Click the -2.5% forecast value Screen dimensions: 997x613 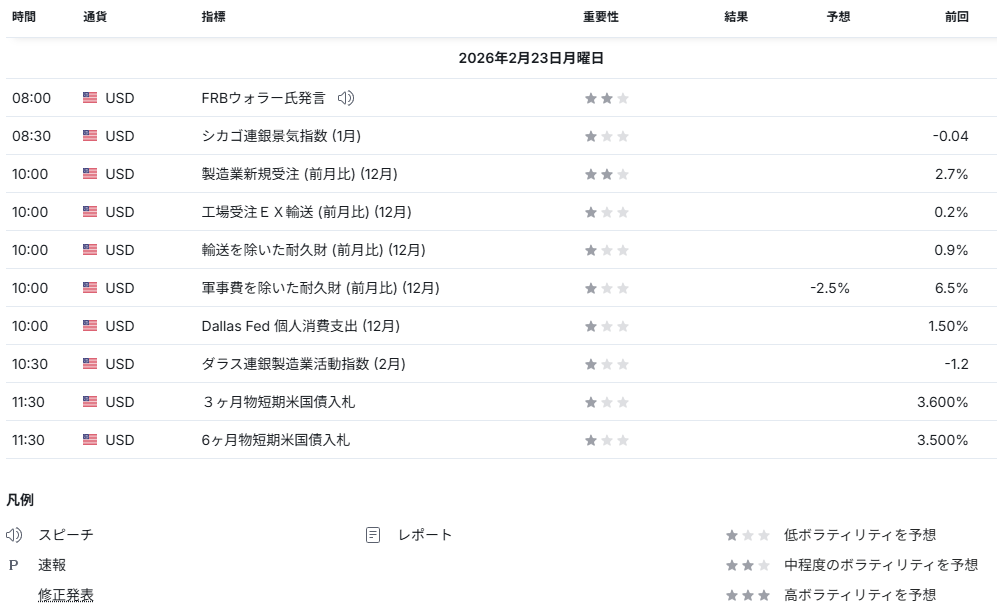pos(830,288)
